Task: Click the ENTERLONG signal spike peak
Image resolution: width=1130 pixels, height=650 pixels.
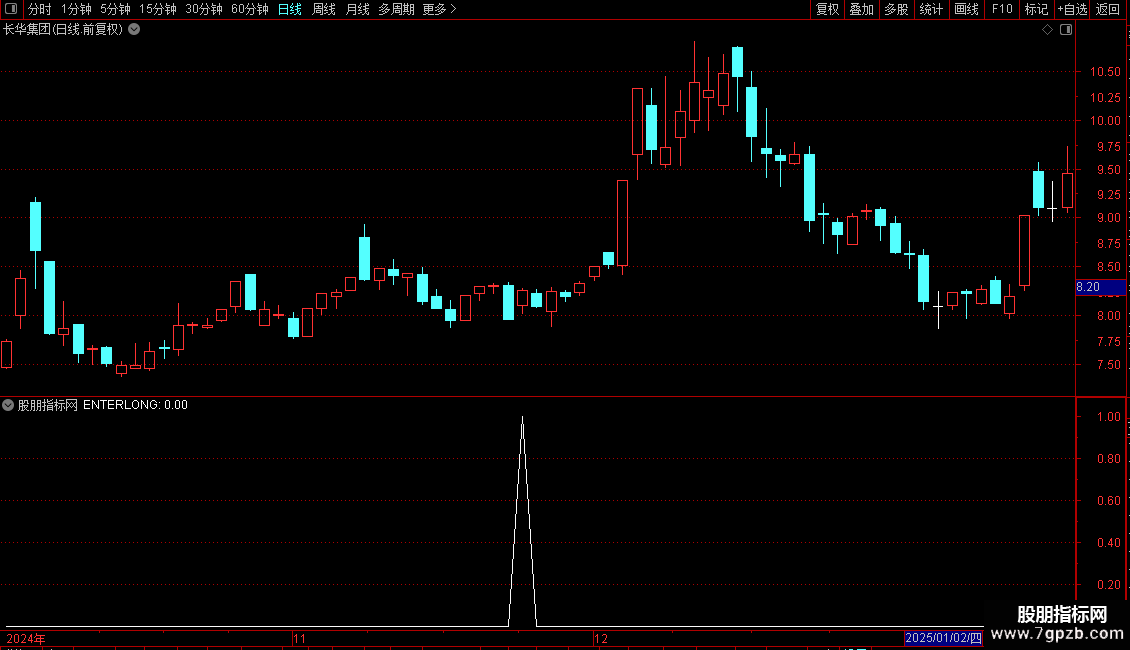Action: pyautogui.click(x=522, y=418)
